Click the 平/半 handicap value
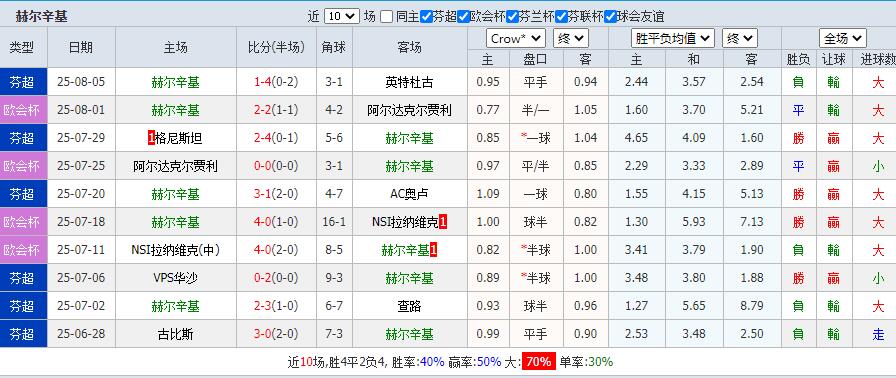This screenshot has width=896, height=378. (x=535, y=166)
